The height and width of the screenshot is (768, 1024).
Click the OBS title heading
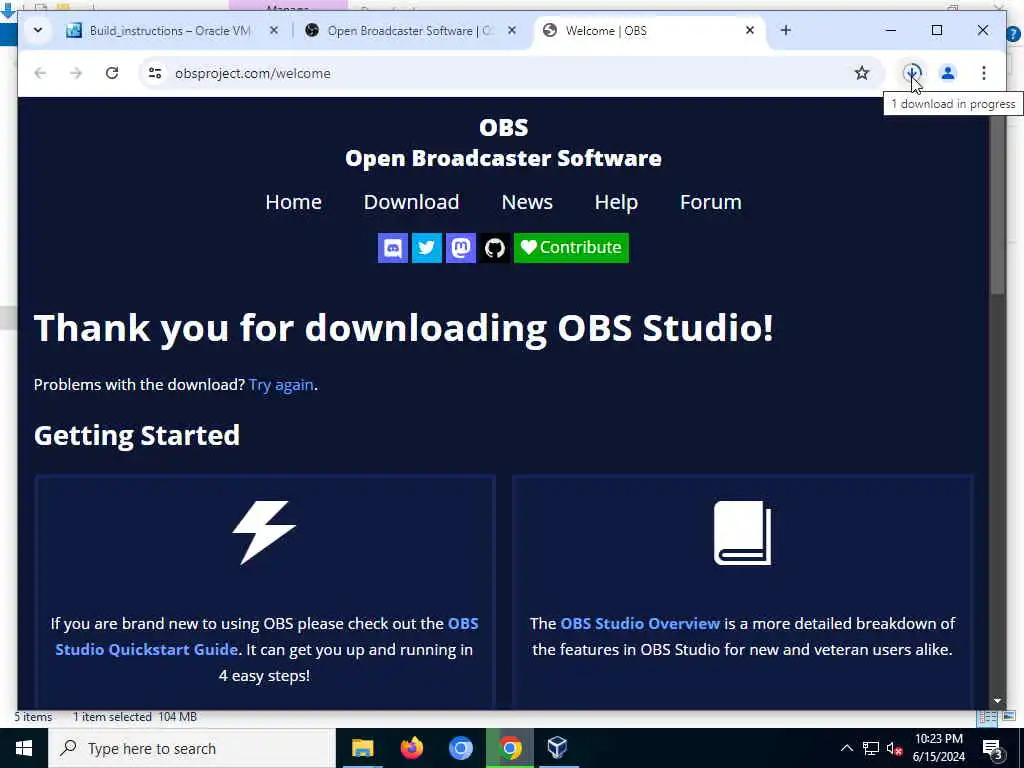(504, 127)
